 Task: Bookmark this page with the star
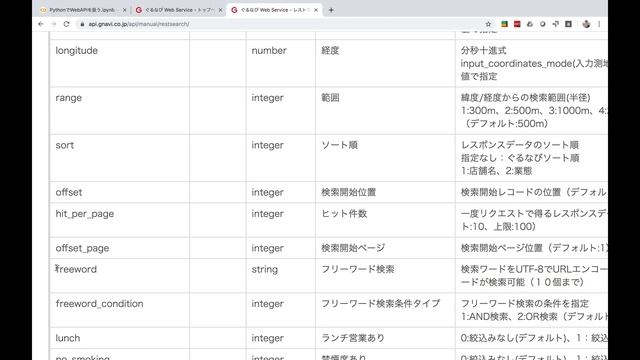(488, 24)
